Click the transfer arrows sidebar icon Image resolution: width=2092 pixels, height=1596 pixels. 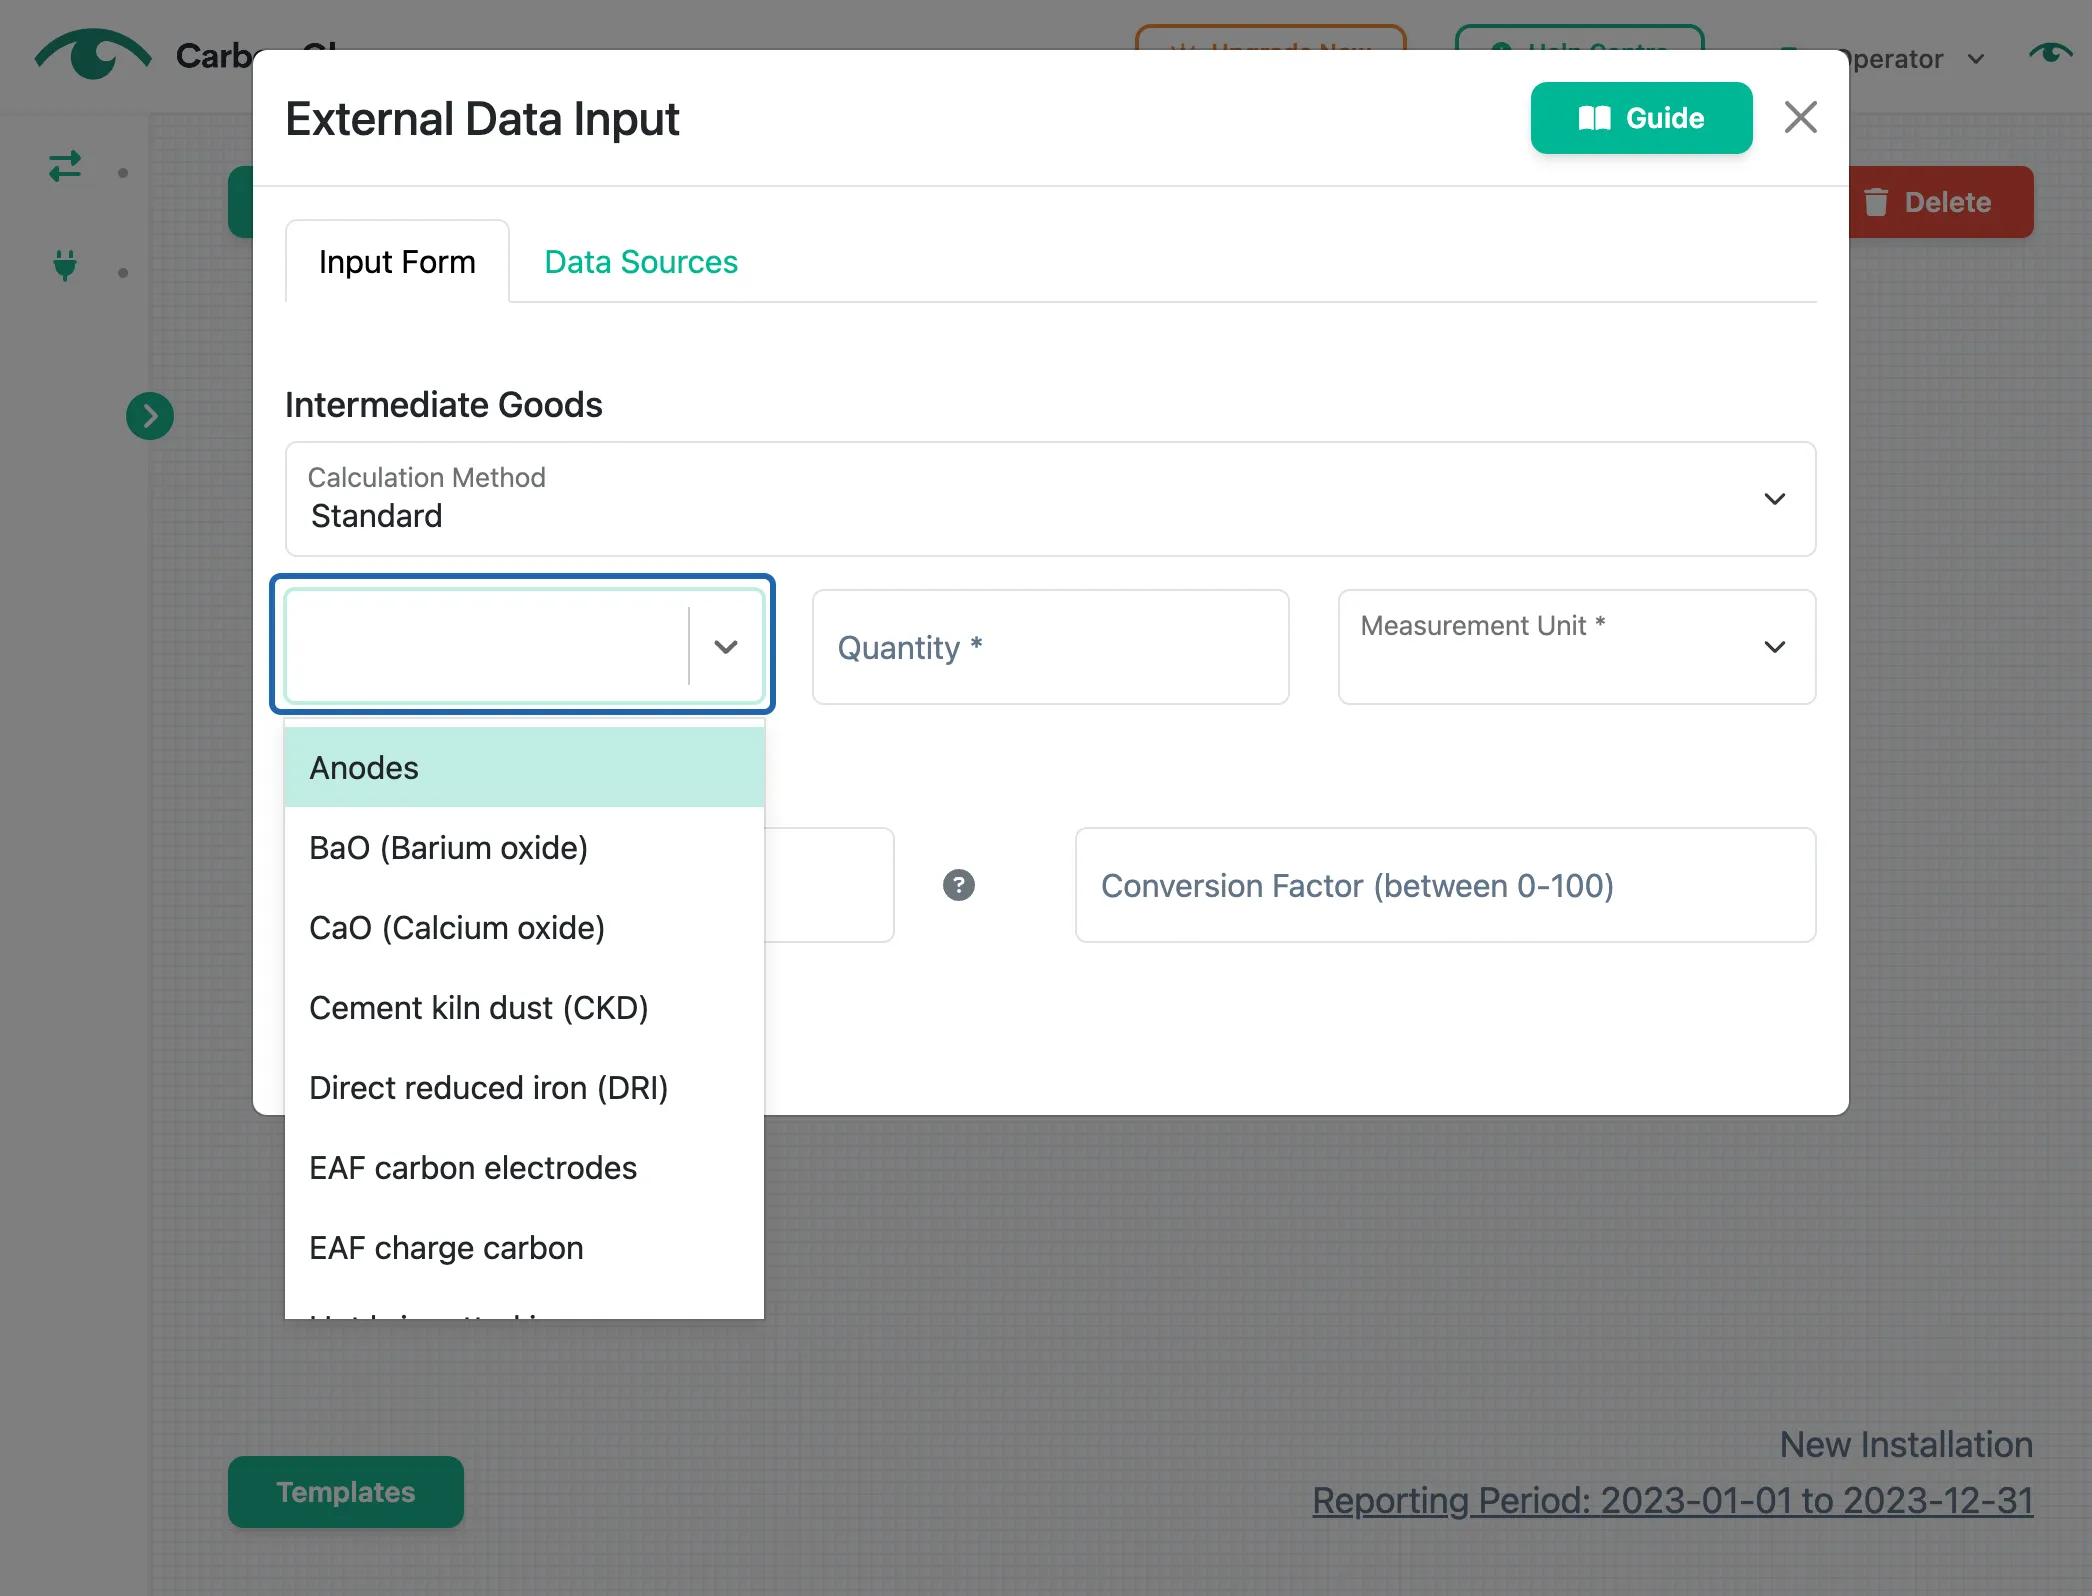tap(65, 166)
